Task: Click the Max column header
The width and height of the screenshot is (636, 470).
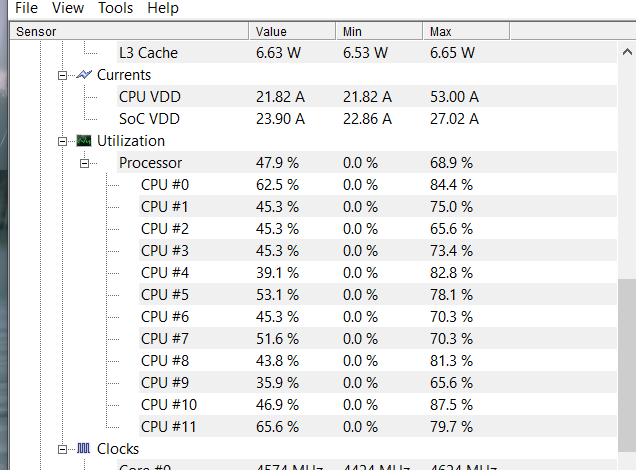Action: 465,32
